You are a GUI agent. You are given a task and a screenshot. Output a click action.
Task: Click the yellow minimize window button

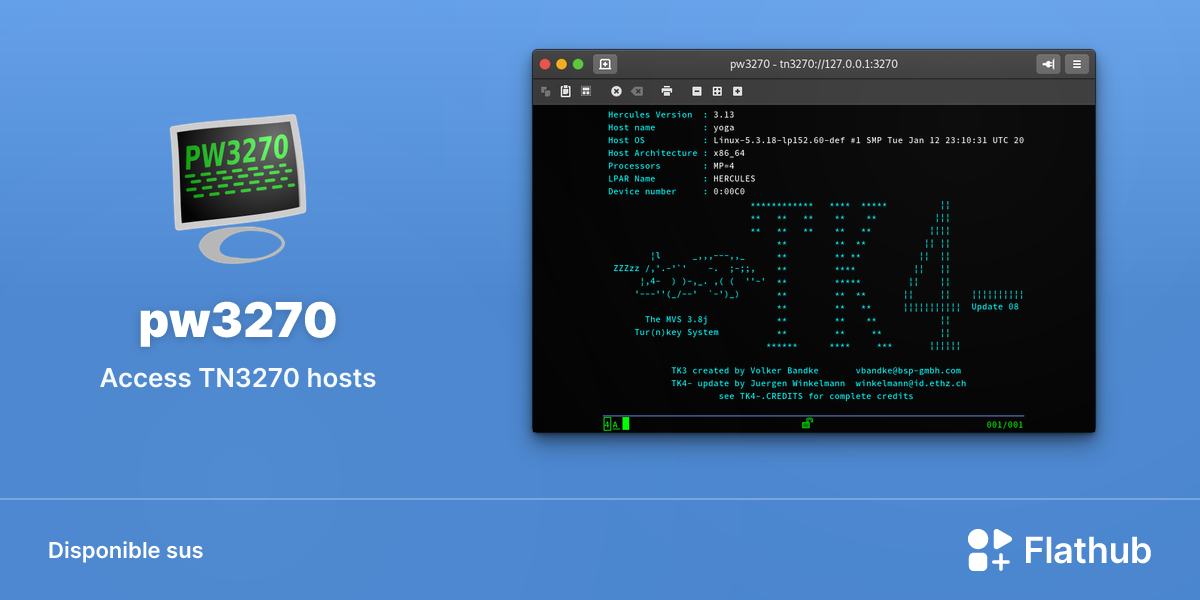click(x=561, y=64)
